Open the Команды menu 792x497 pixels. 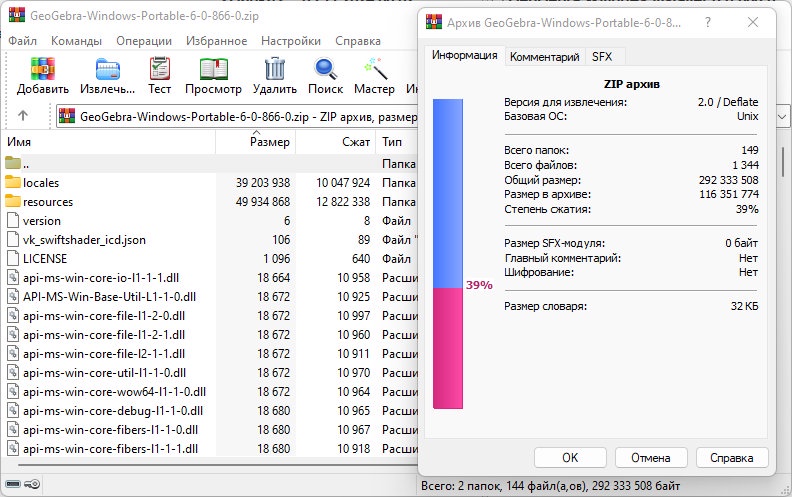point(76,41)
